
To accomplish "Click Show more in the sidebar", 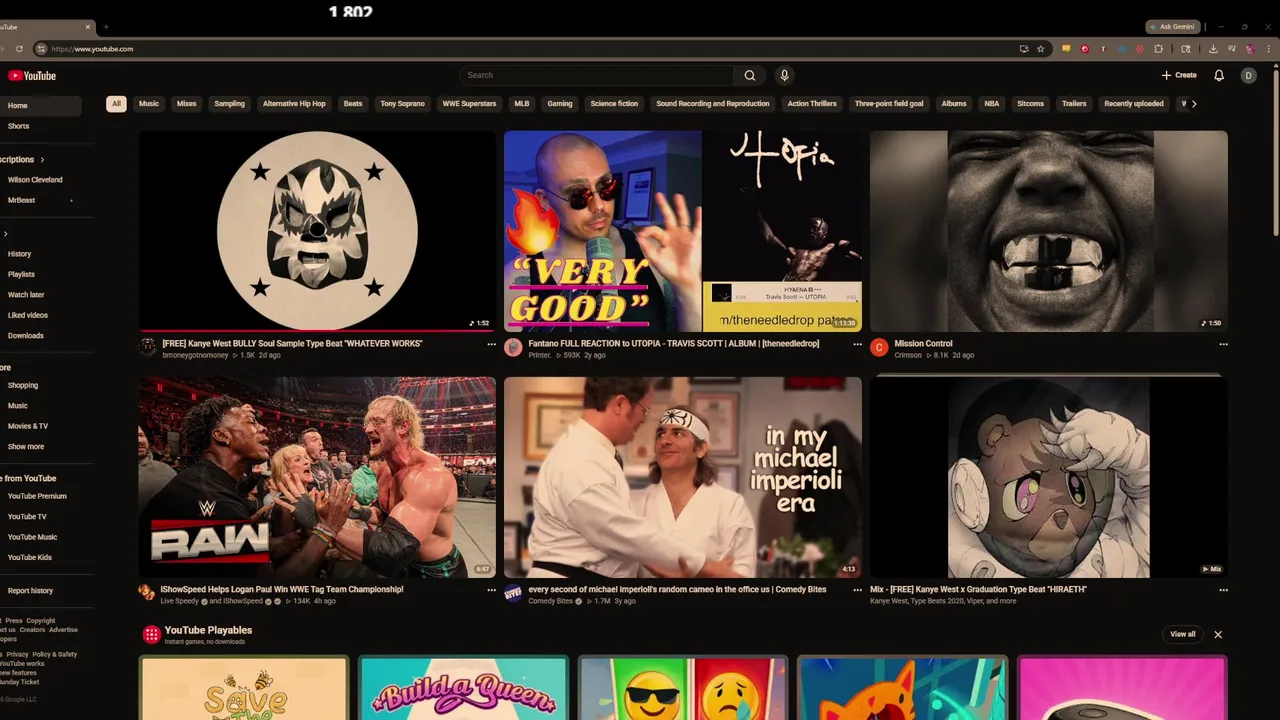I will (26, 447).
